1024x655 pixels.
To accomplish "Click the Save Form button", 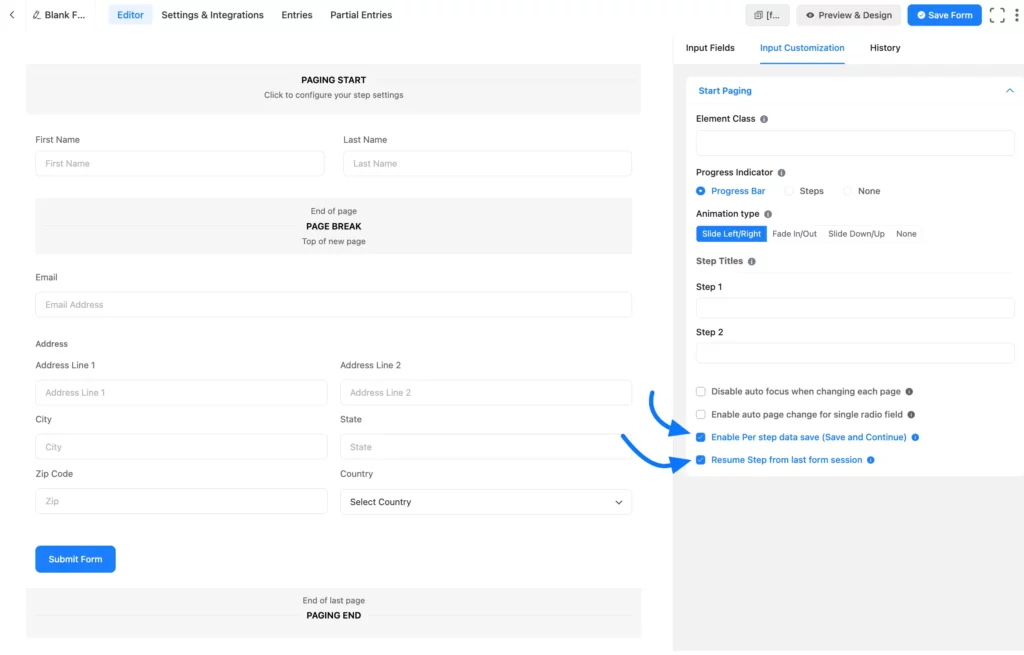I will (x=943, y=14).
